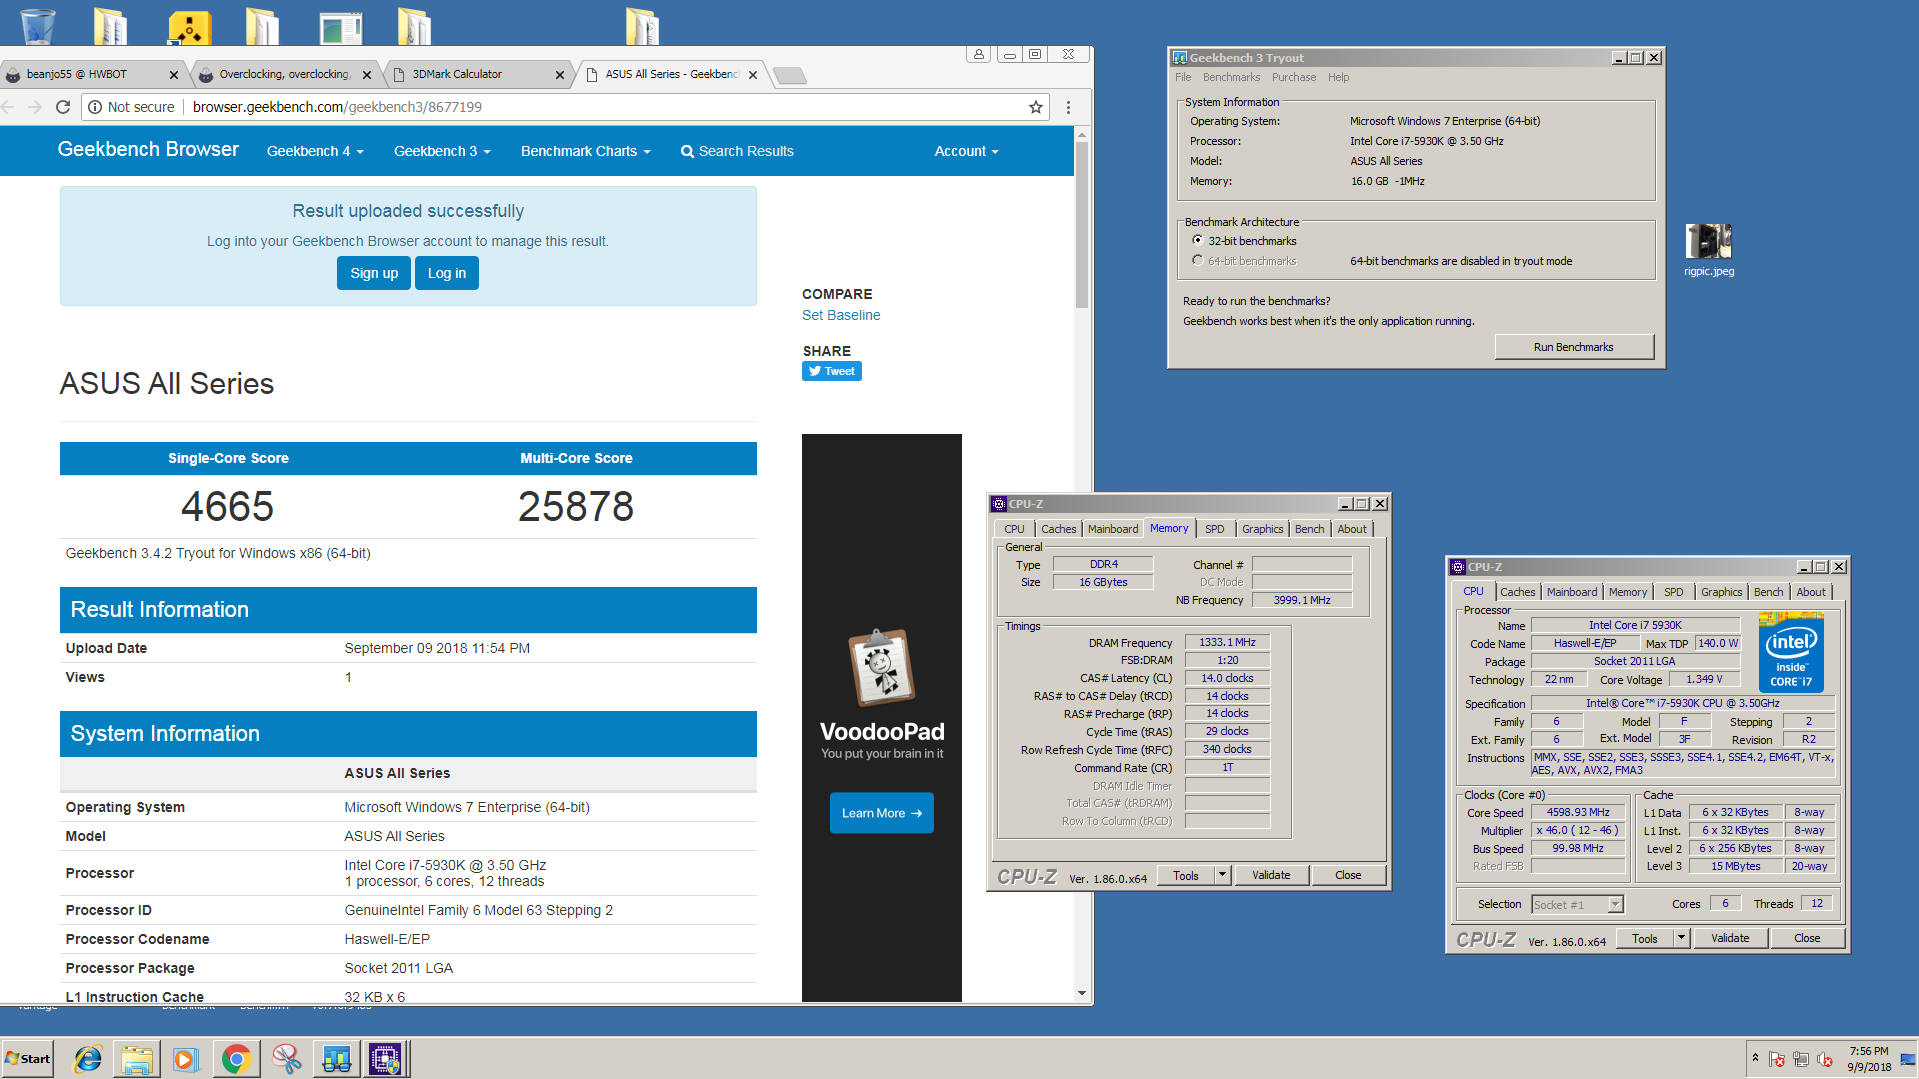Open the Bench tab in Memory CPU-Z window

point(1309,529)
